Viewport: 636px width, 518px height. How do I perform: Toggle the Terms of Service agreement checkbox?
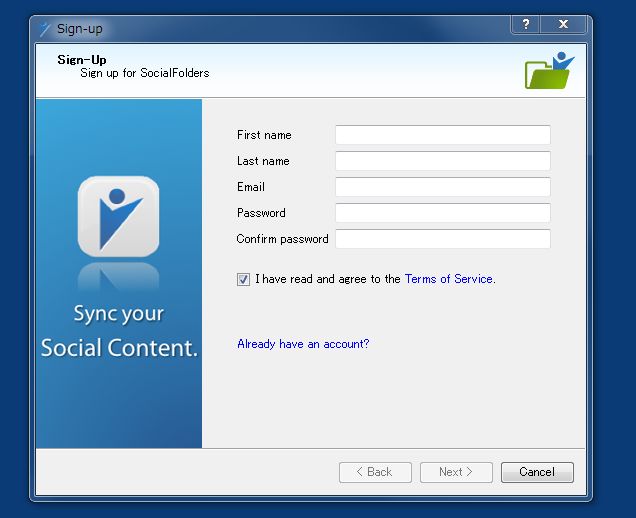(243, 279)
